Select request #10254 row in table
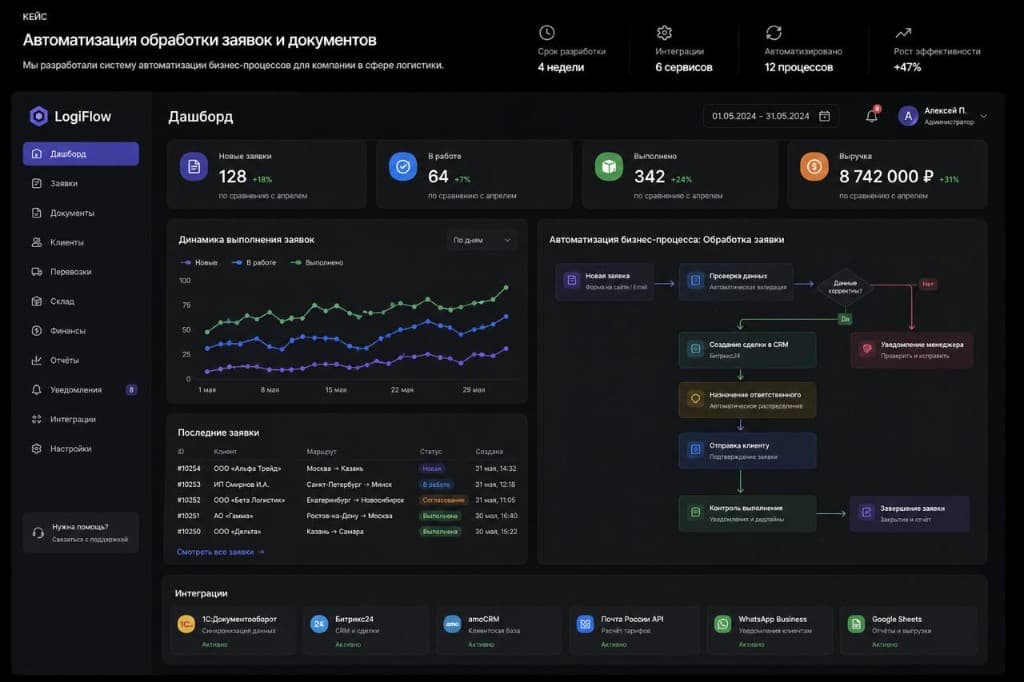Image resolution: width=1024 pixels, height=682 pixels. [347, 468]
